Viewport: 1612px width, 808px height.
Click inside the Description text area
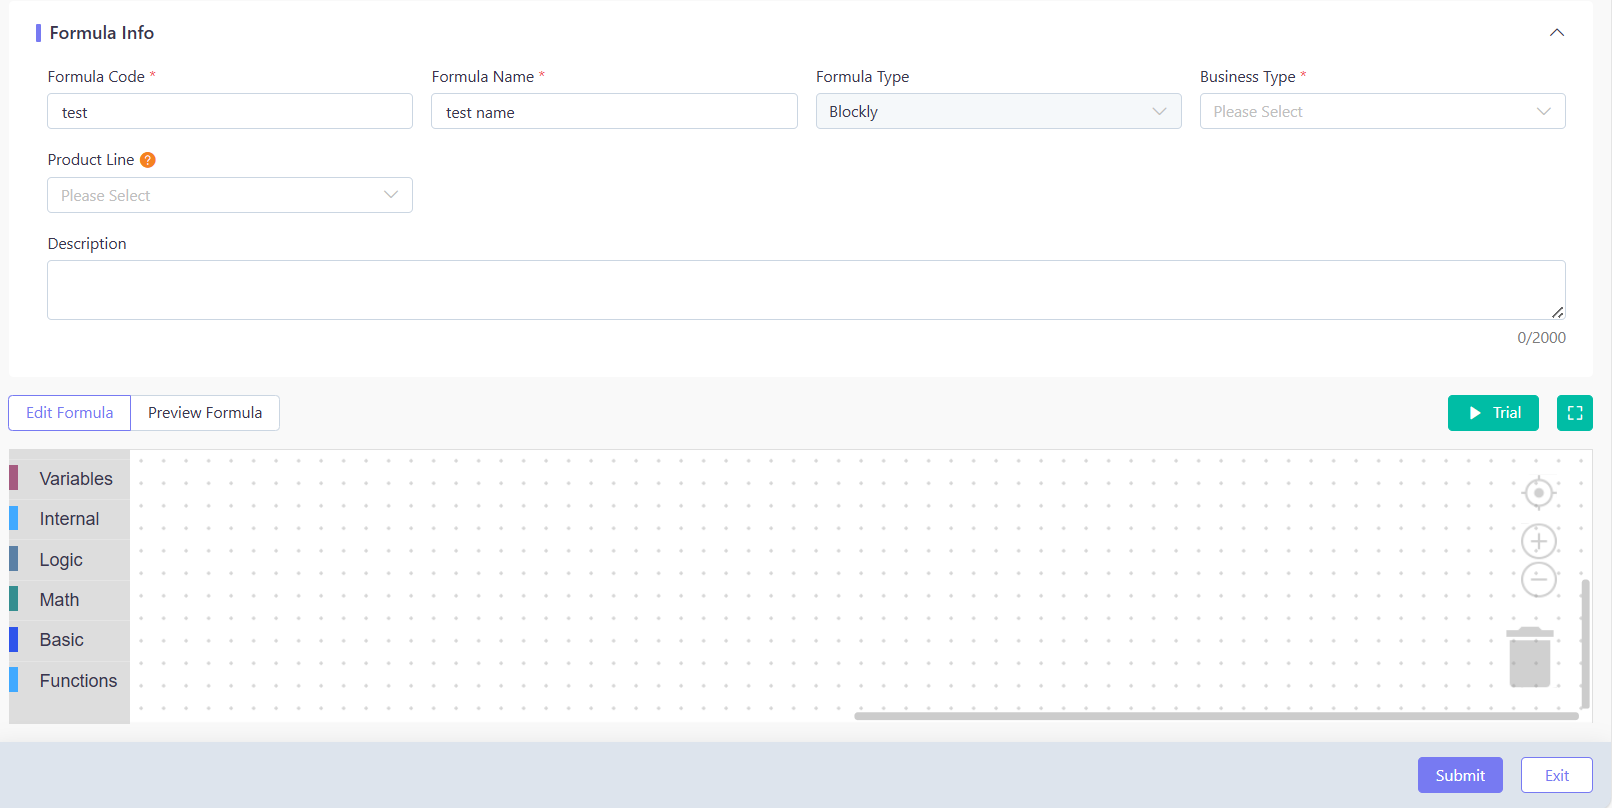pyautogui.click(x=806, y=290)
